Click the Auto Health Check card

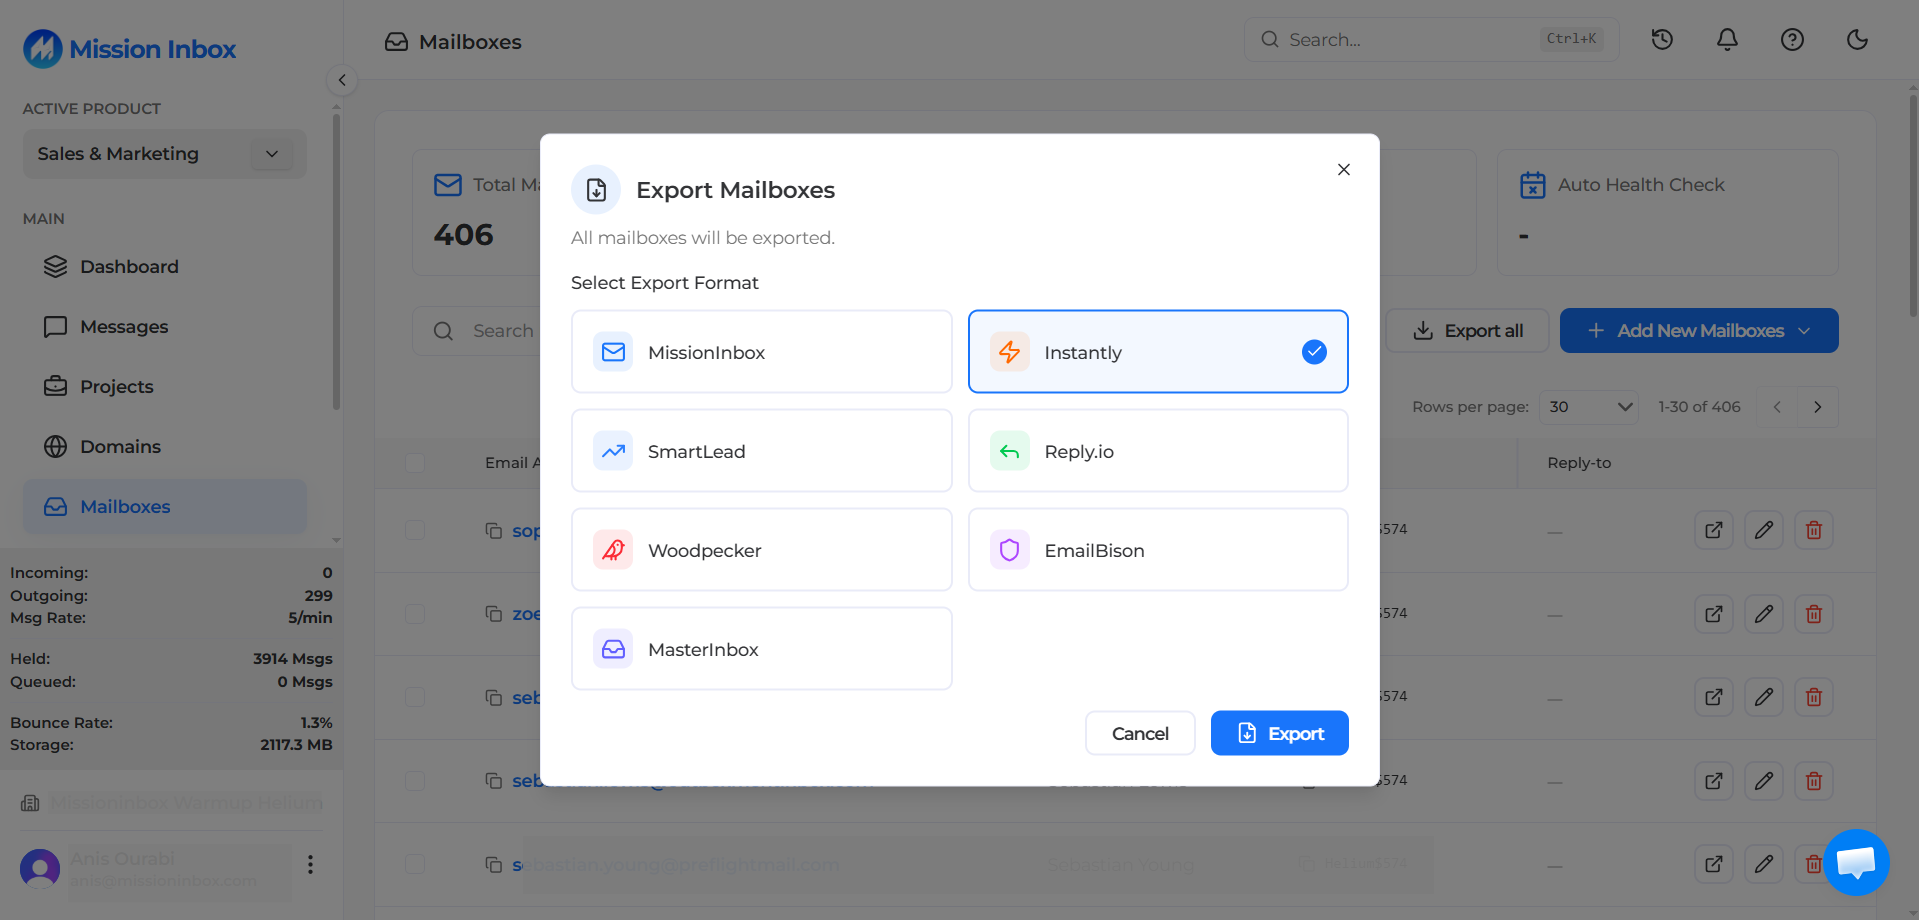pos(1667,212)
